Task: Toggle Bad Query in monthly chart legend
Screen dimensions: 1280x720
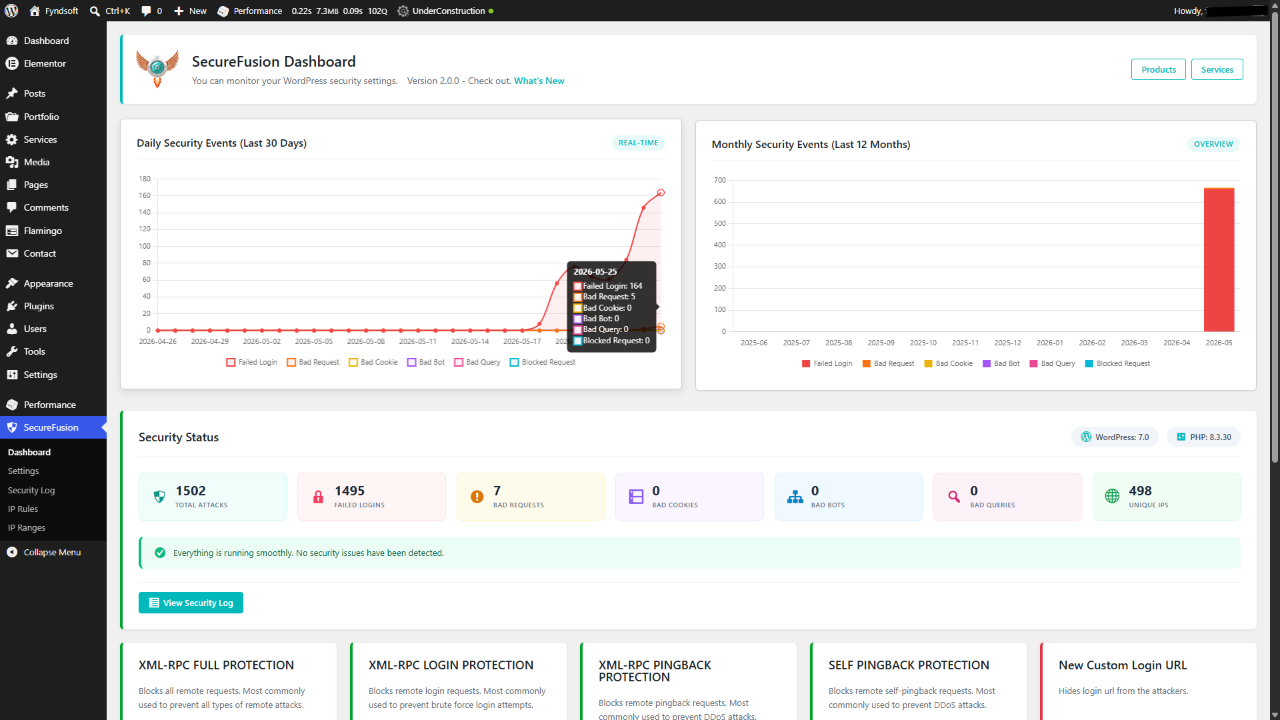Action: (1052, 363)
